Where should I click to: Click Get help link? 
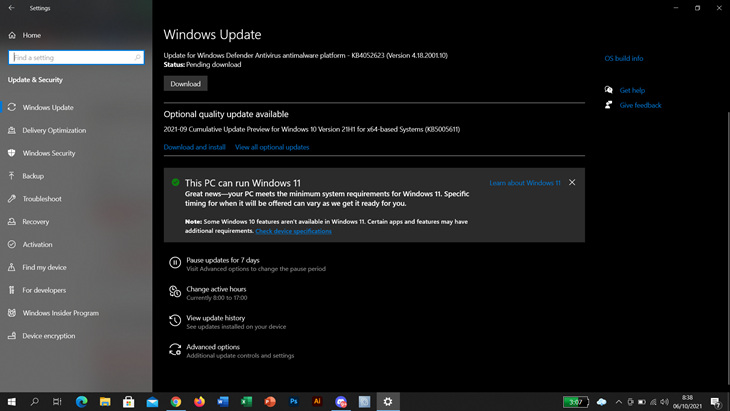(x=632, y=90)
